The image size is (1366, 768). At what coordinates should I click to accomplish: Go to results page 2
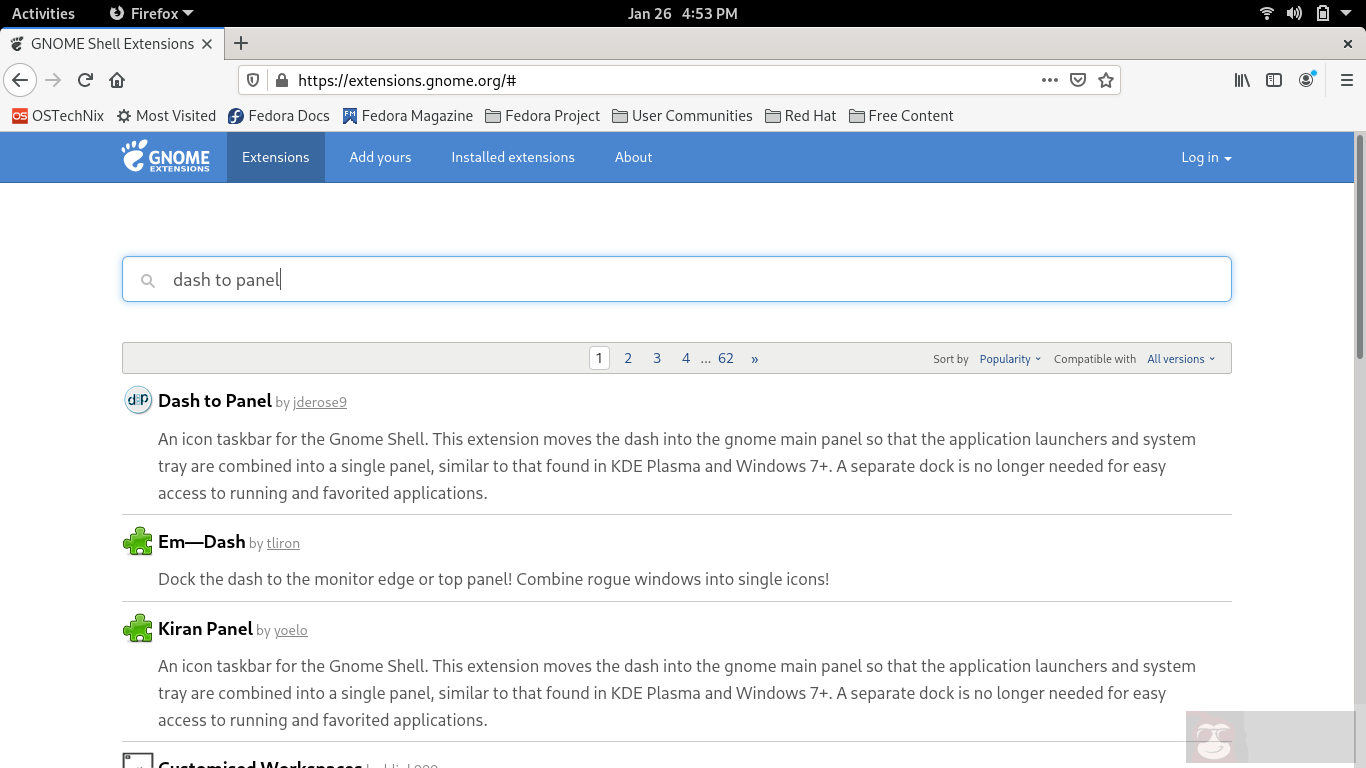click(x=628, y=357)
